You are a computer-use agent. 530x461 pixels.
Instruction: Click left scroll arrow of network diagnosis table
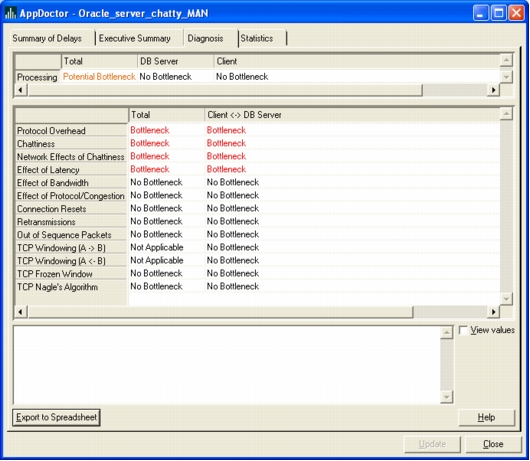coord(21,312)
